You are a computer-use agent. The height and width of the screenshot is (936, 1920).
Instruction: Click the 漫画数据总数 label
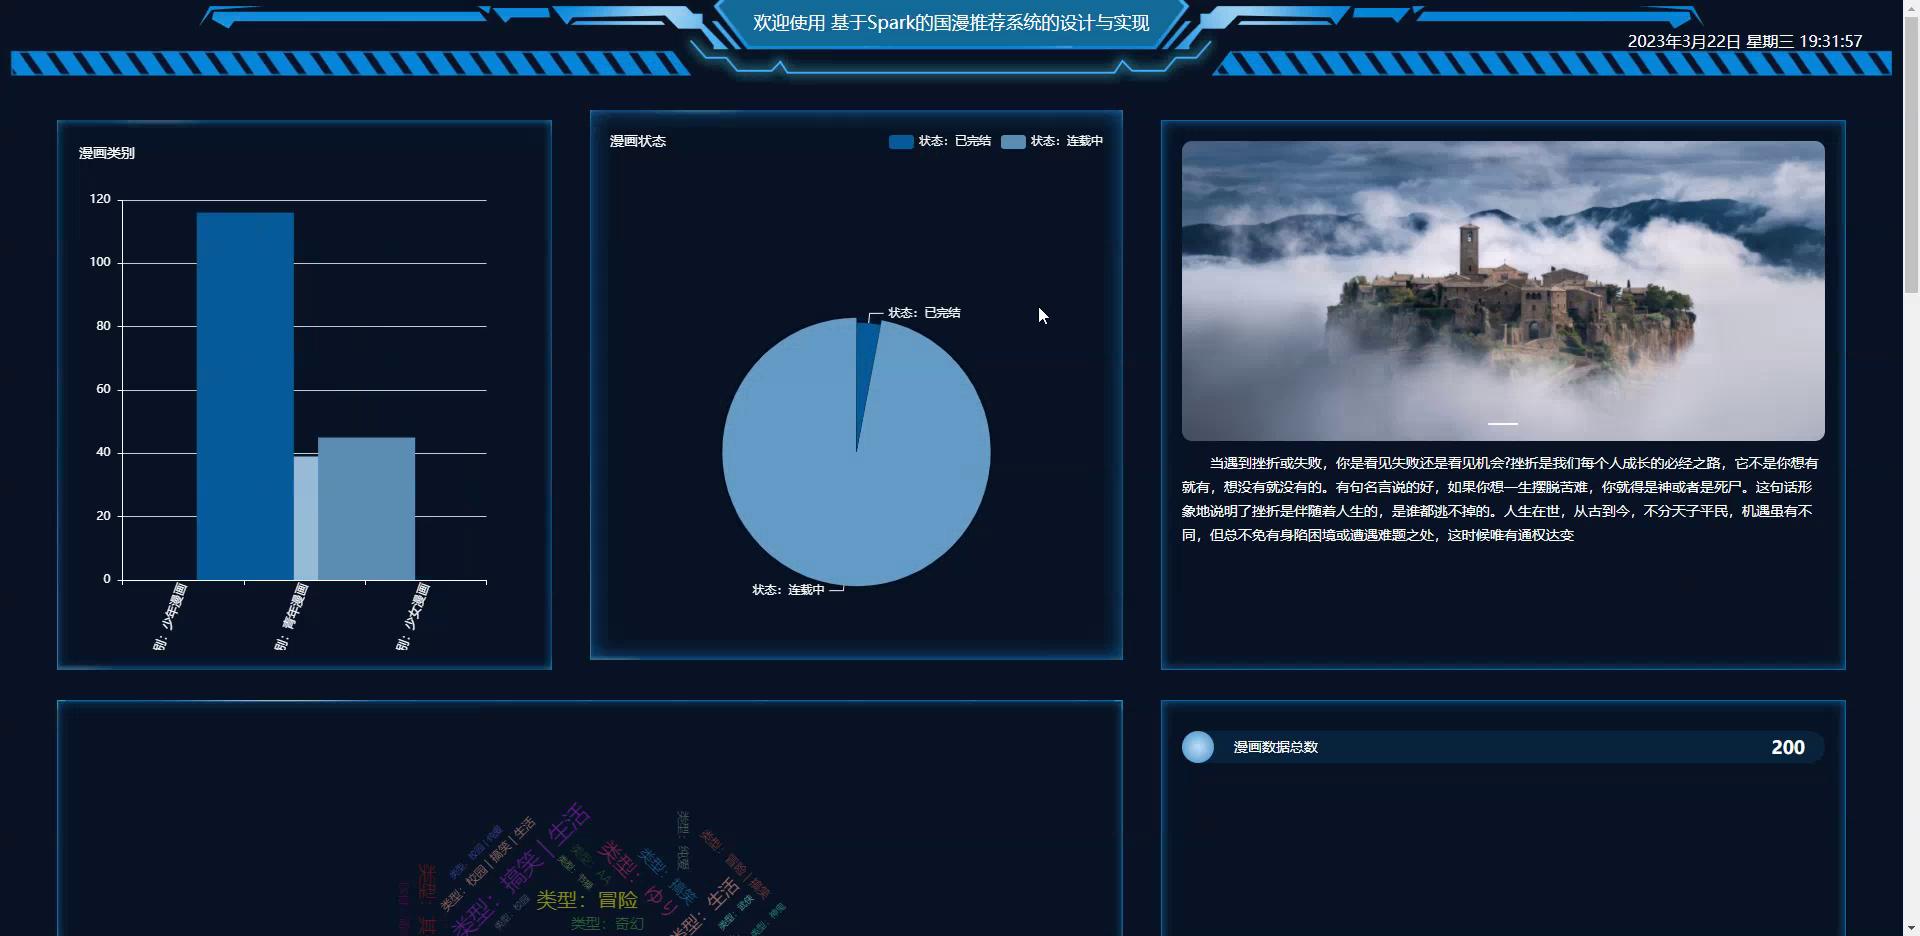1276,747
